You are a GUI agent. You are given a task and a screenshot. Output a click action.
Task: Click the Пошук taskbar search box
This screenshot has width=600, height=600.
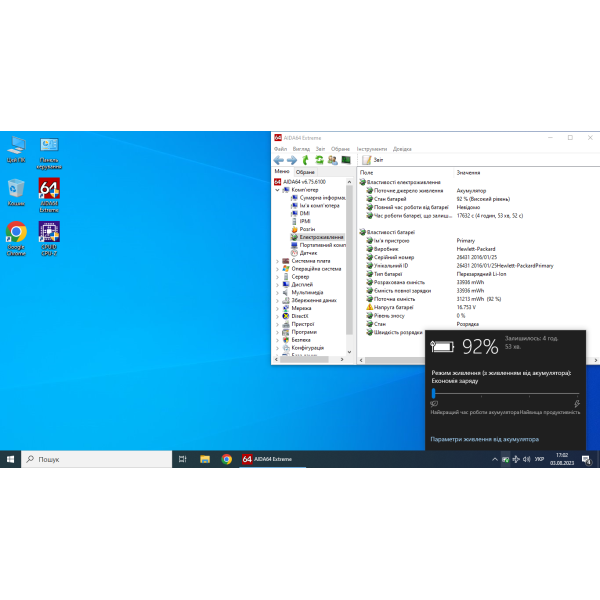click(x=96, y=459)
